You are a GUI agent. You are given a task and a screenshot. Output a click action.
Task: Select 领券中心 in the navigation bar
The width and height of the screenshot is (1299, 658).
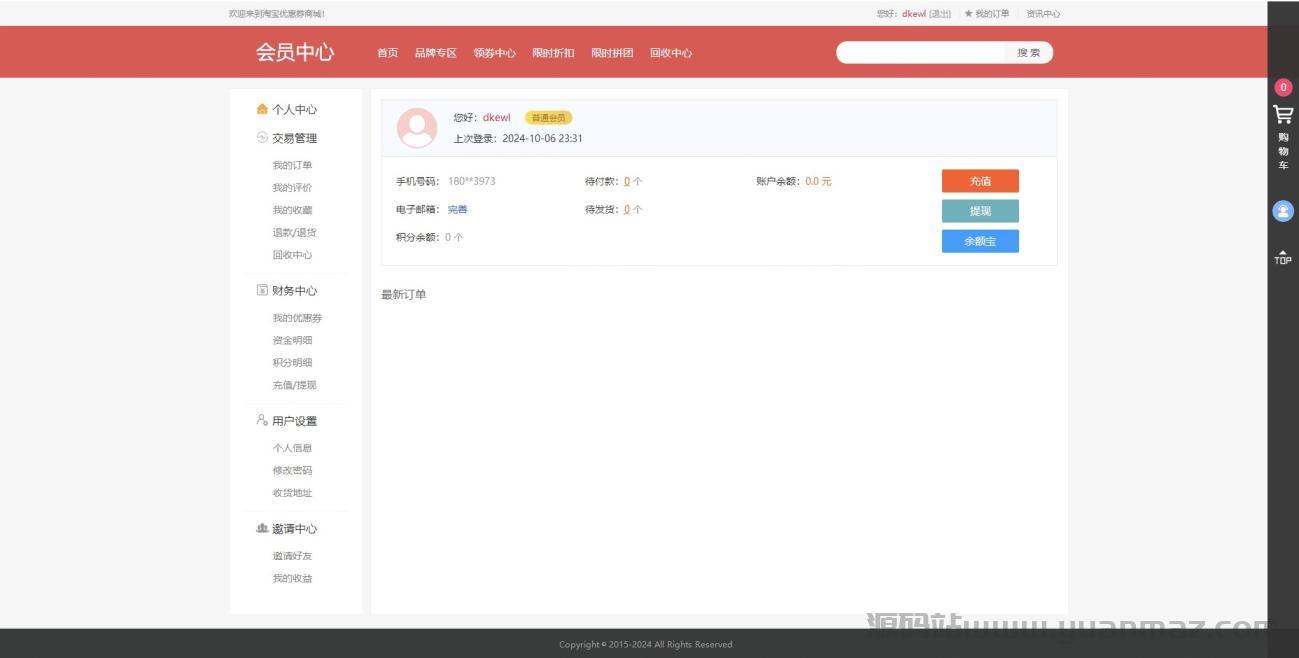(x=494, y=53)
